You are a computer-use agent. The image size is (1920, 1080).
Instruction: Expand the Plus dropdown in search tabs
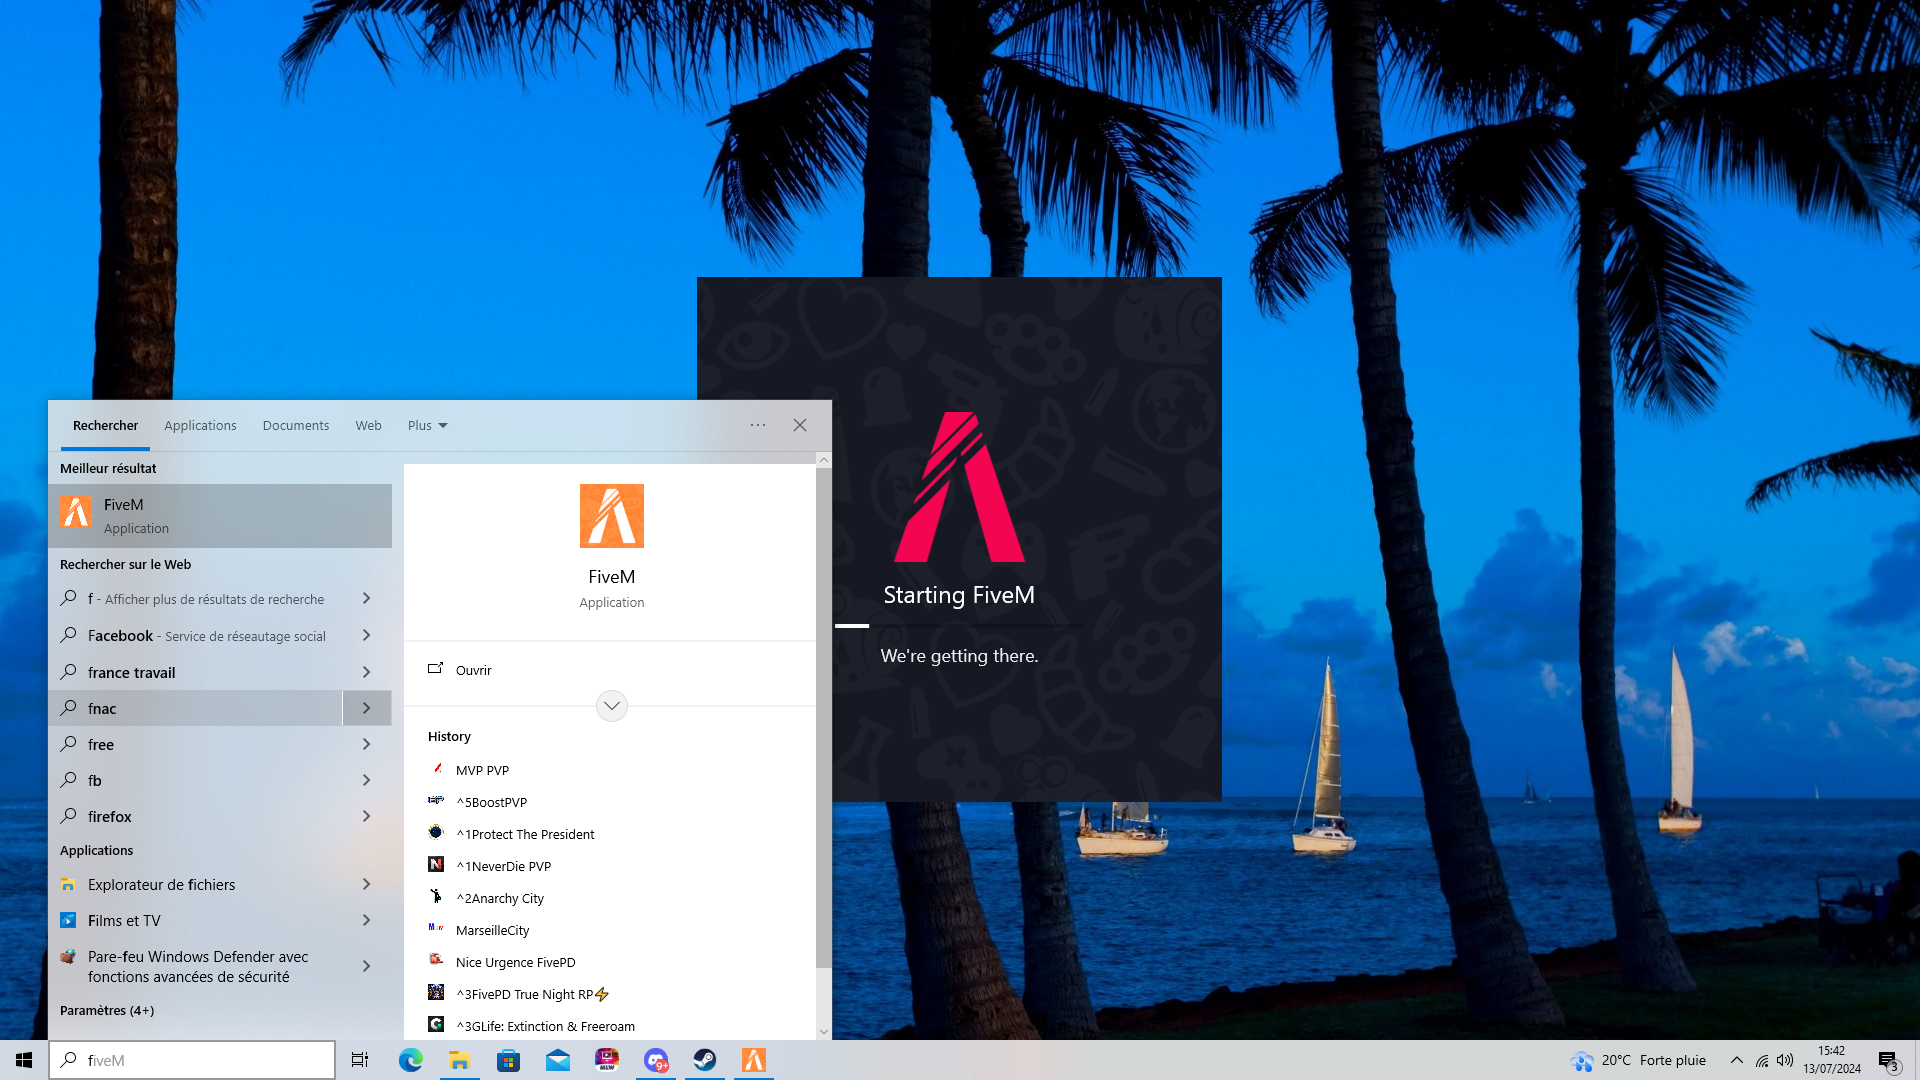pos(427,425)
